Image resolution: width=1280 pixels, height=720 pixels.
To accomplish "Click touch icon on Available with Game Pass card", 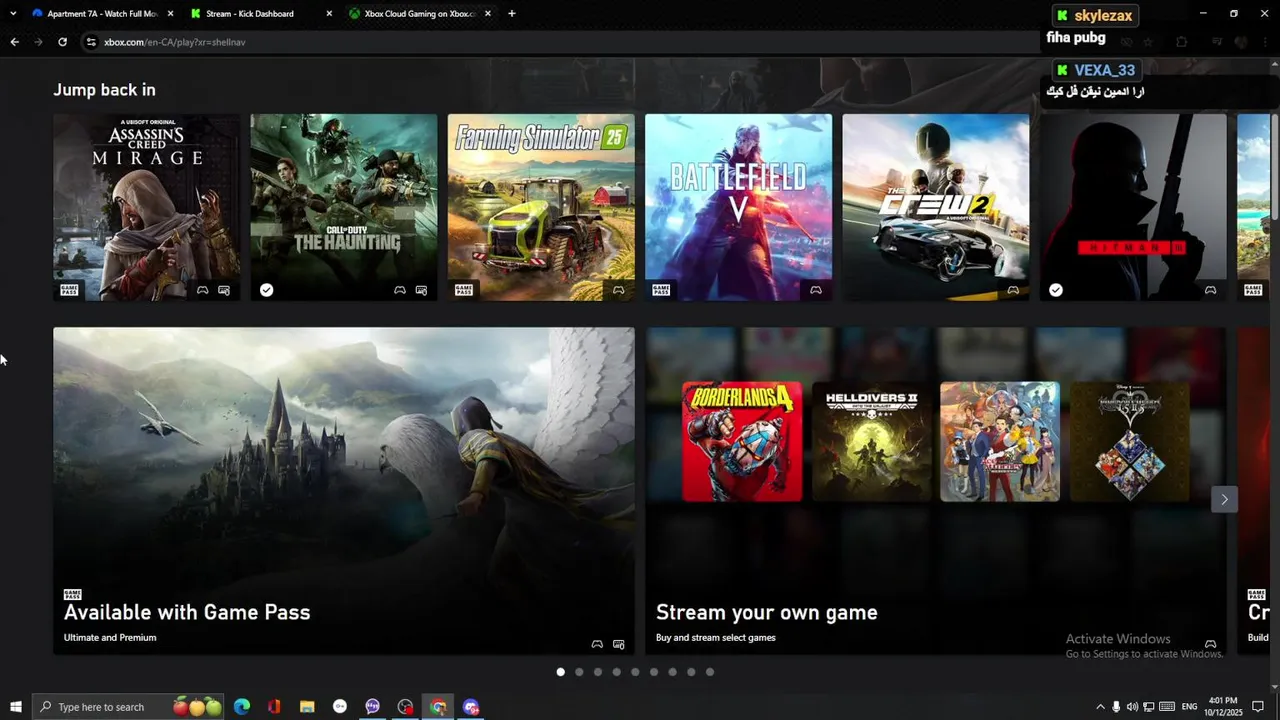I will click(x=618, y=644).
